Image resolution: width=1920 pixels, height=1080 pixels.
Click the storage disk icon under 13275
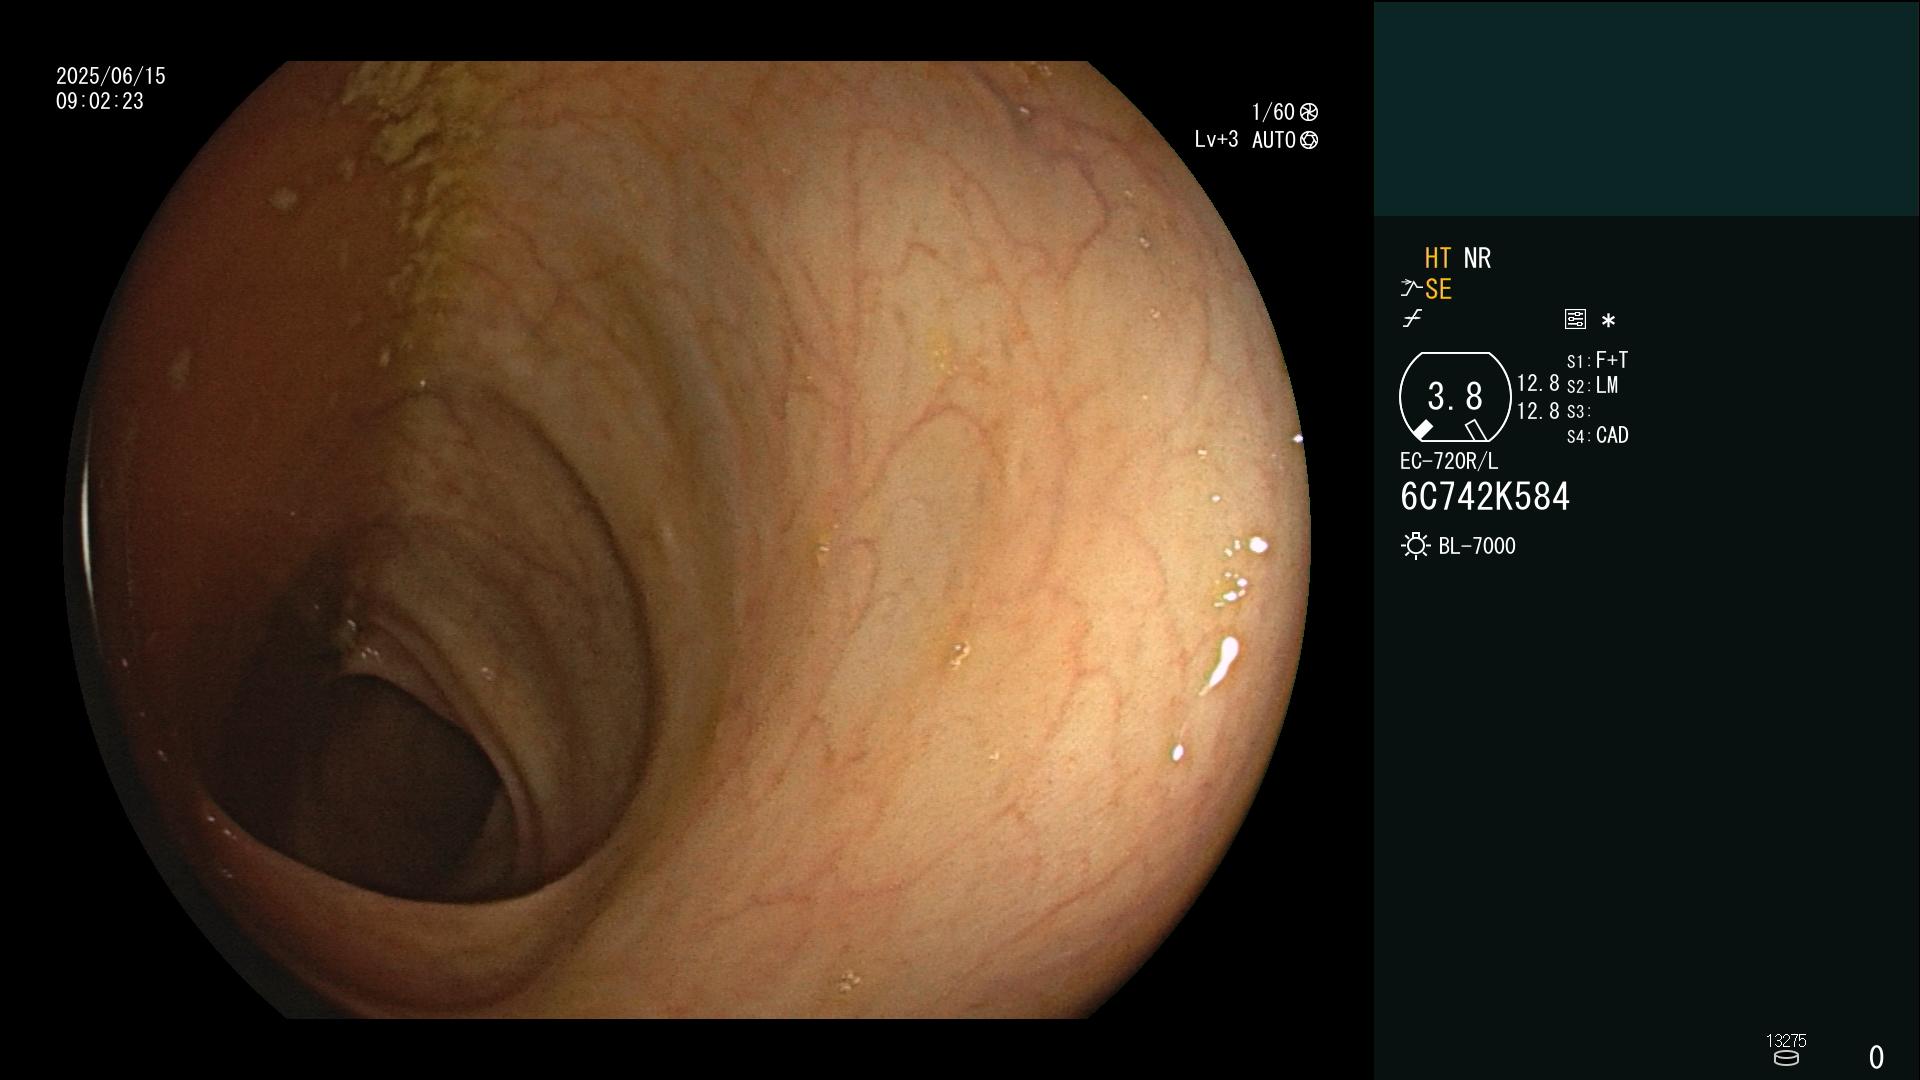[1786, 1058]
